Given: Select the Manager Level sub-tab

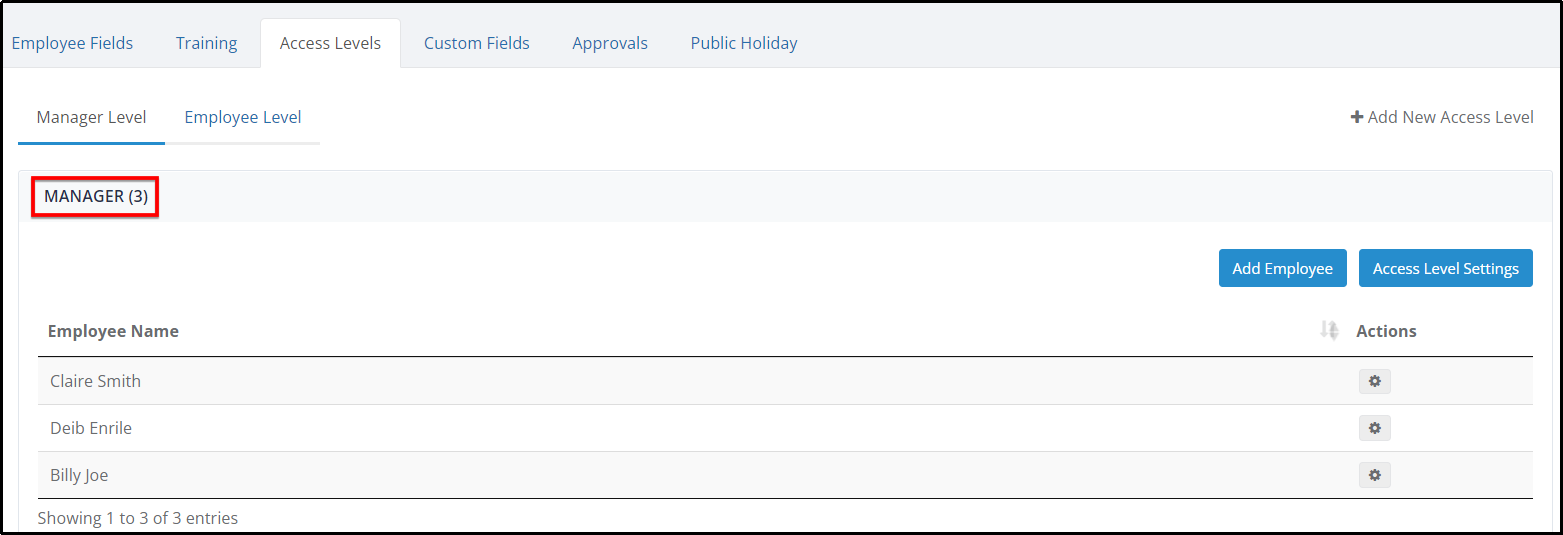Looking at the screenshot, I should [91, 118].
